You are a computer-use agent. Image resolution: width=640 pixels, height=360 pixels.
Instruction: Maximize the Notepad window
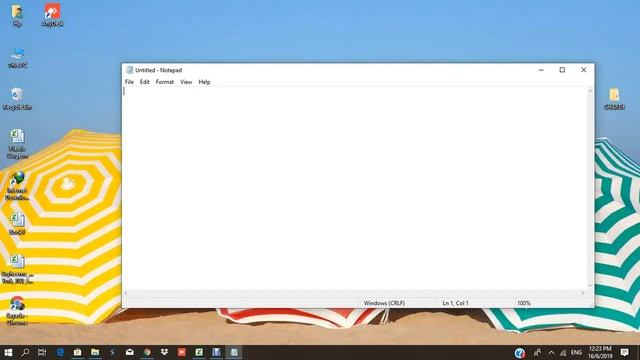point(562,70)
